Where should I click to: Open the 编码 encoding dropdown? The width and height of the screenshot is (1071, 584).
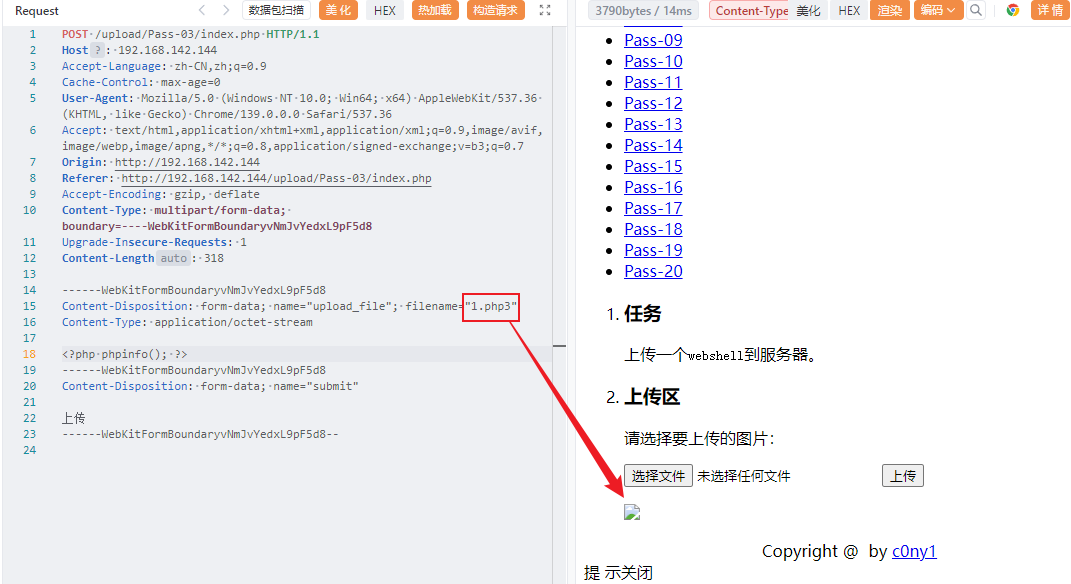[938, 10]
